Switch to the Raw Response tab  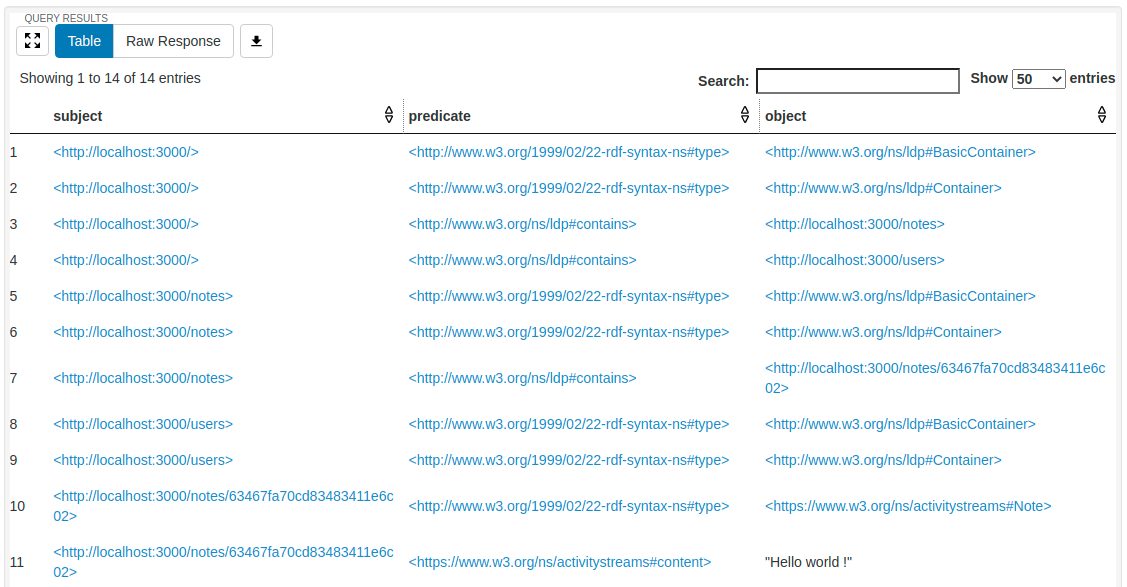pos(173,41)
